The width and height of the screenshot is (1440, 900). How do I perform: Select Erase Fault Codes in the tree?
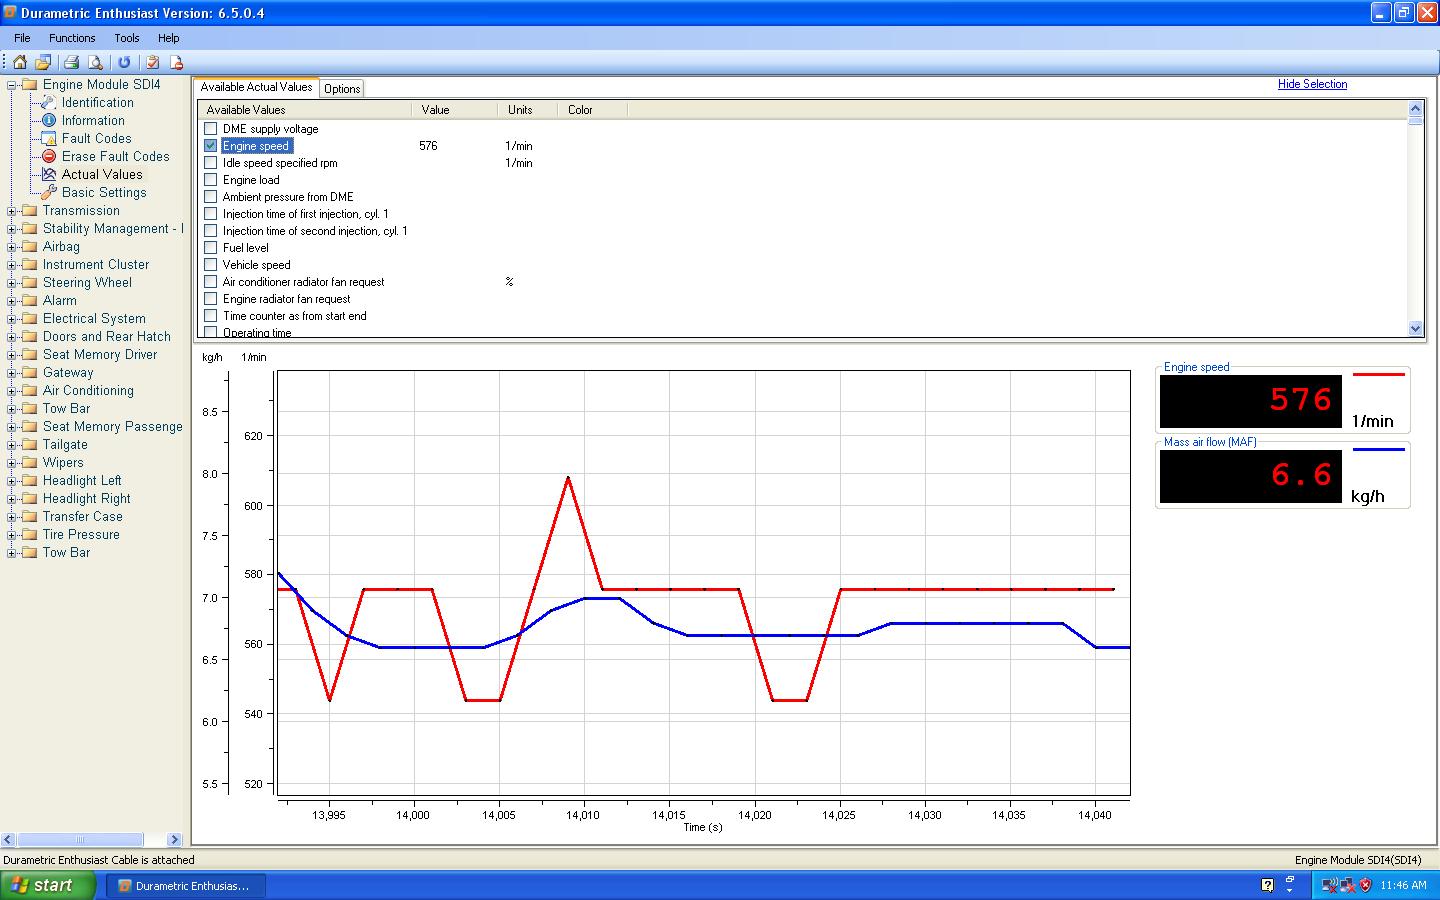pos(115,157)
